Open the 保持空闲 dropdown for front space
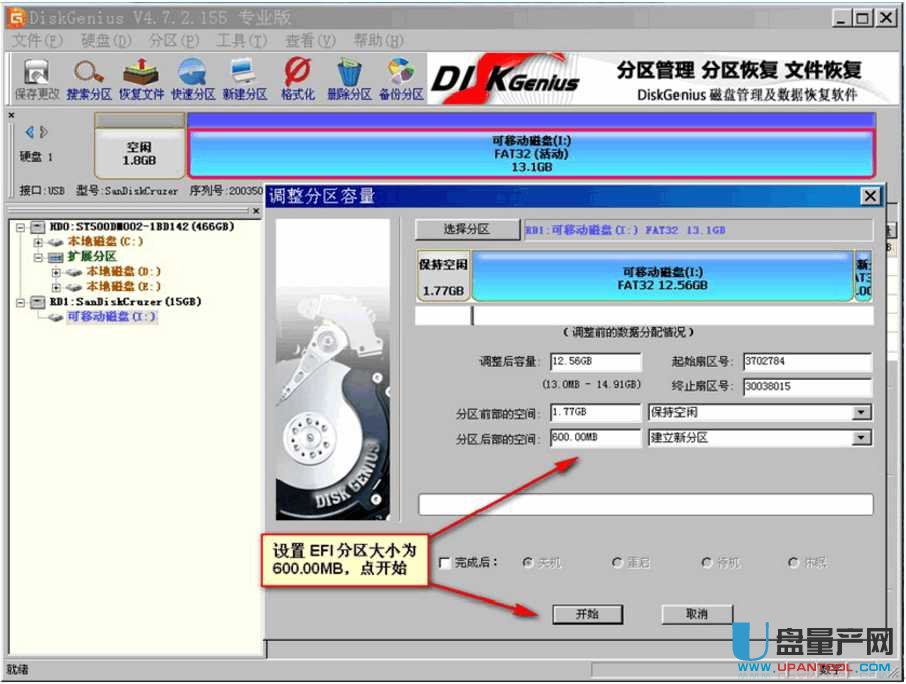This screenshot has width=906, height=684. (861, 412)
